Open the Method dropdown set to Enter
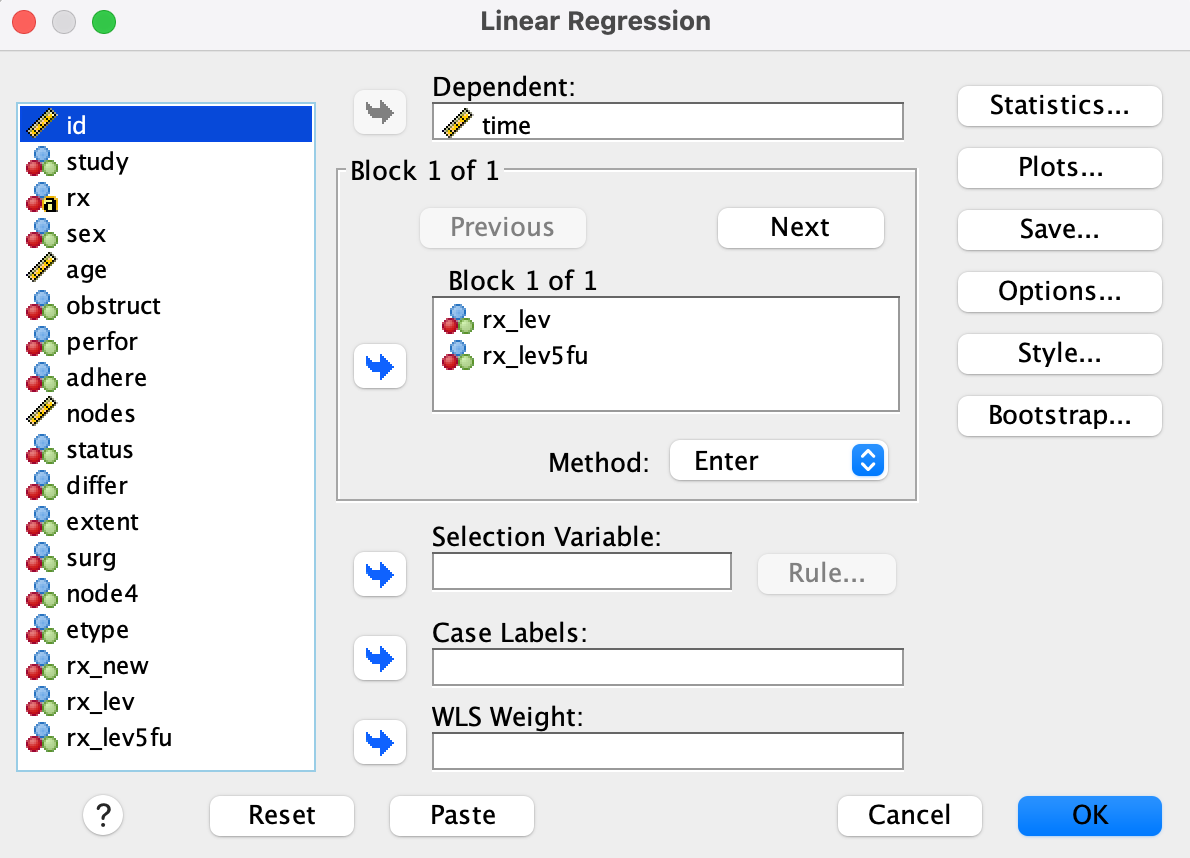This screenshot has width=1190, height=858. pos(778,461)
